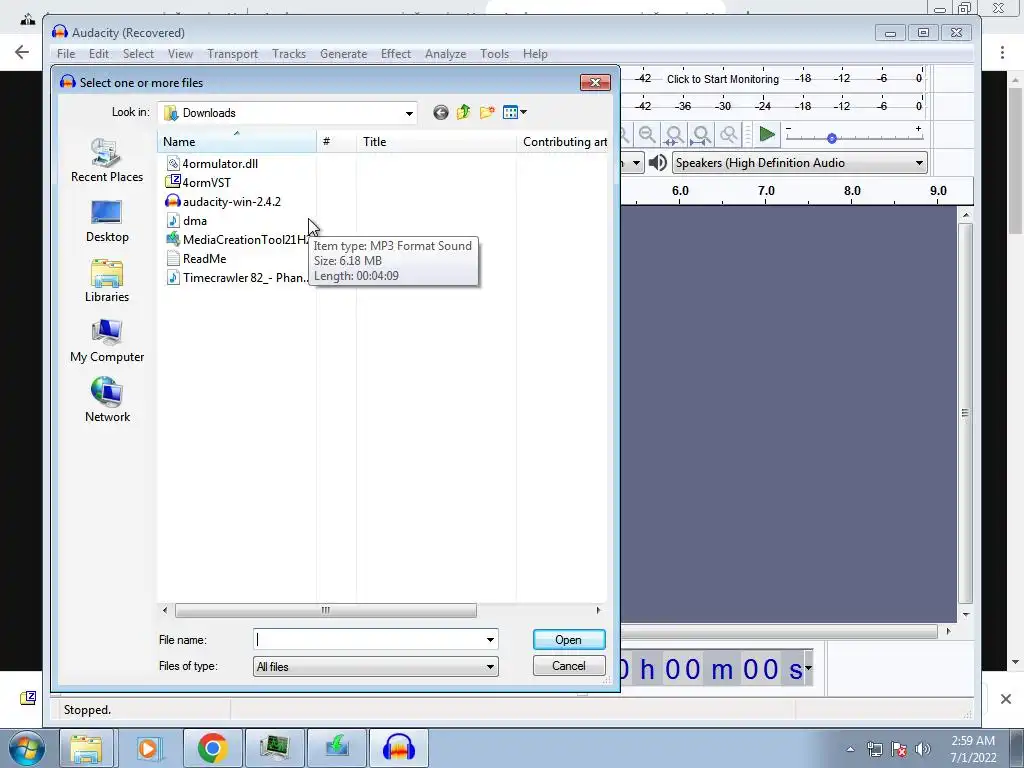
Task: Click to Start Monitoring record meter
Action: [723, 79]
